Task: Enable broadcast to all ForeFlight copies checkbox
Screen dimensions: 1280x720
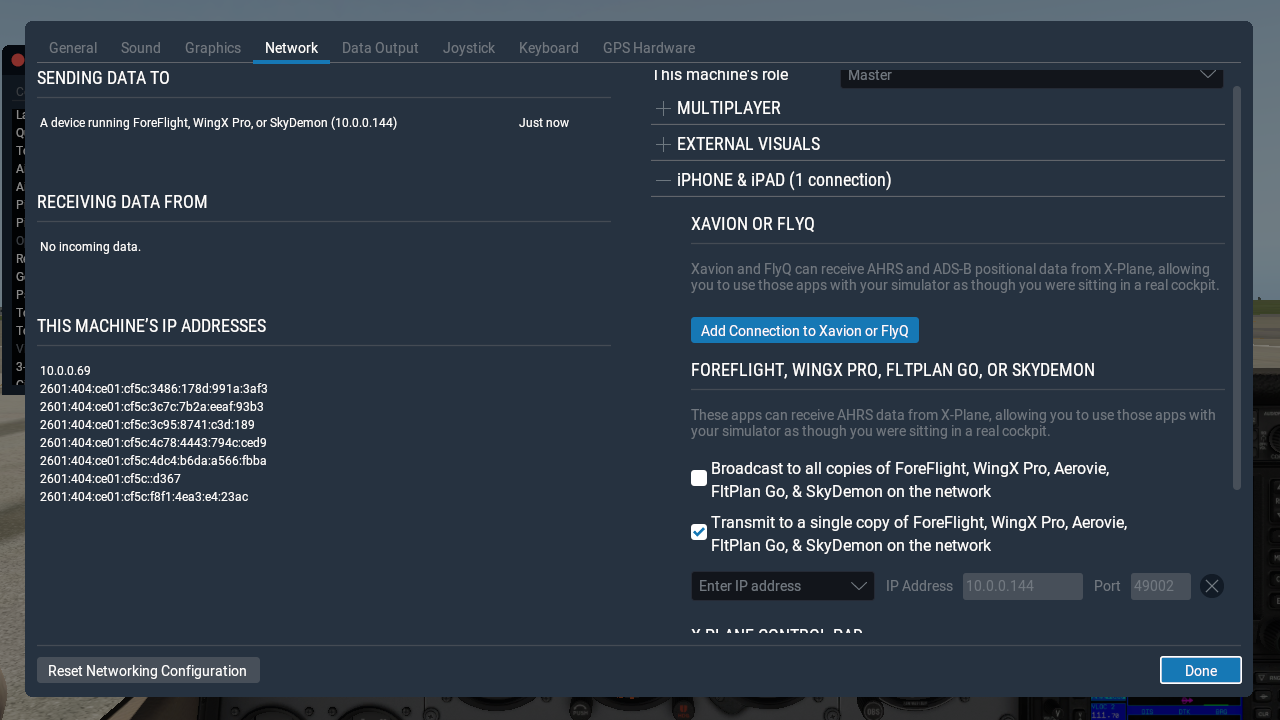Action: coord(699,478)
